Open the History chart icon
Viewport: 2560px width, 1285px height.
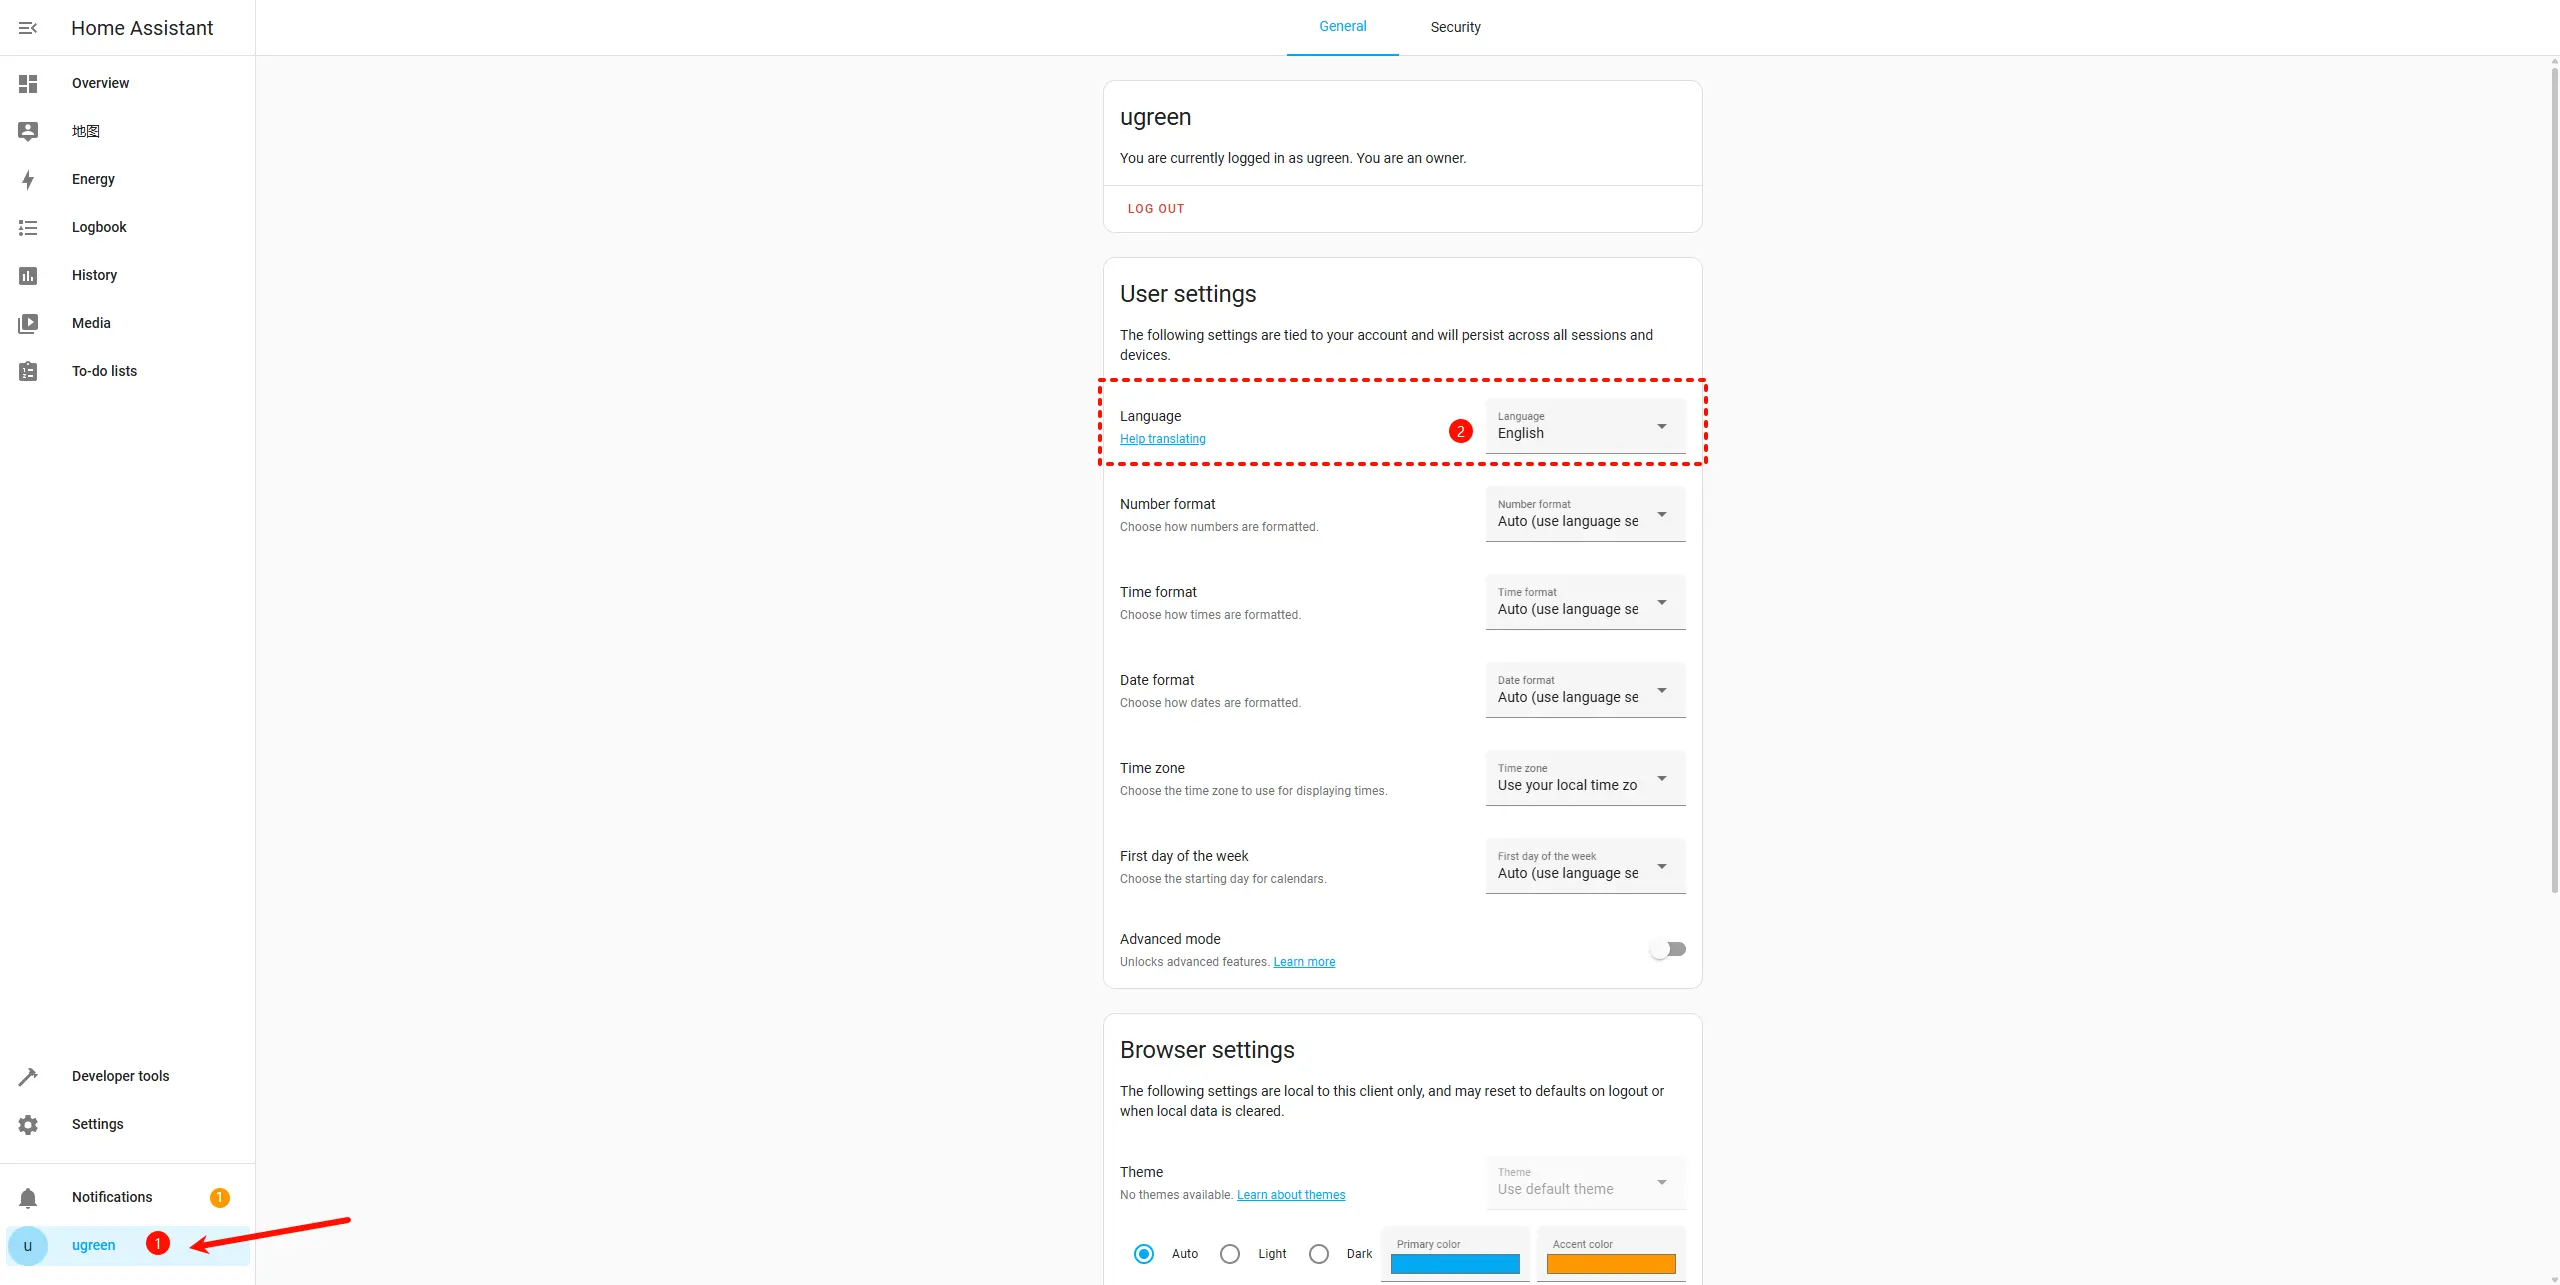[28, 276]
